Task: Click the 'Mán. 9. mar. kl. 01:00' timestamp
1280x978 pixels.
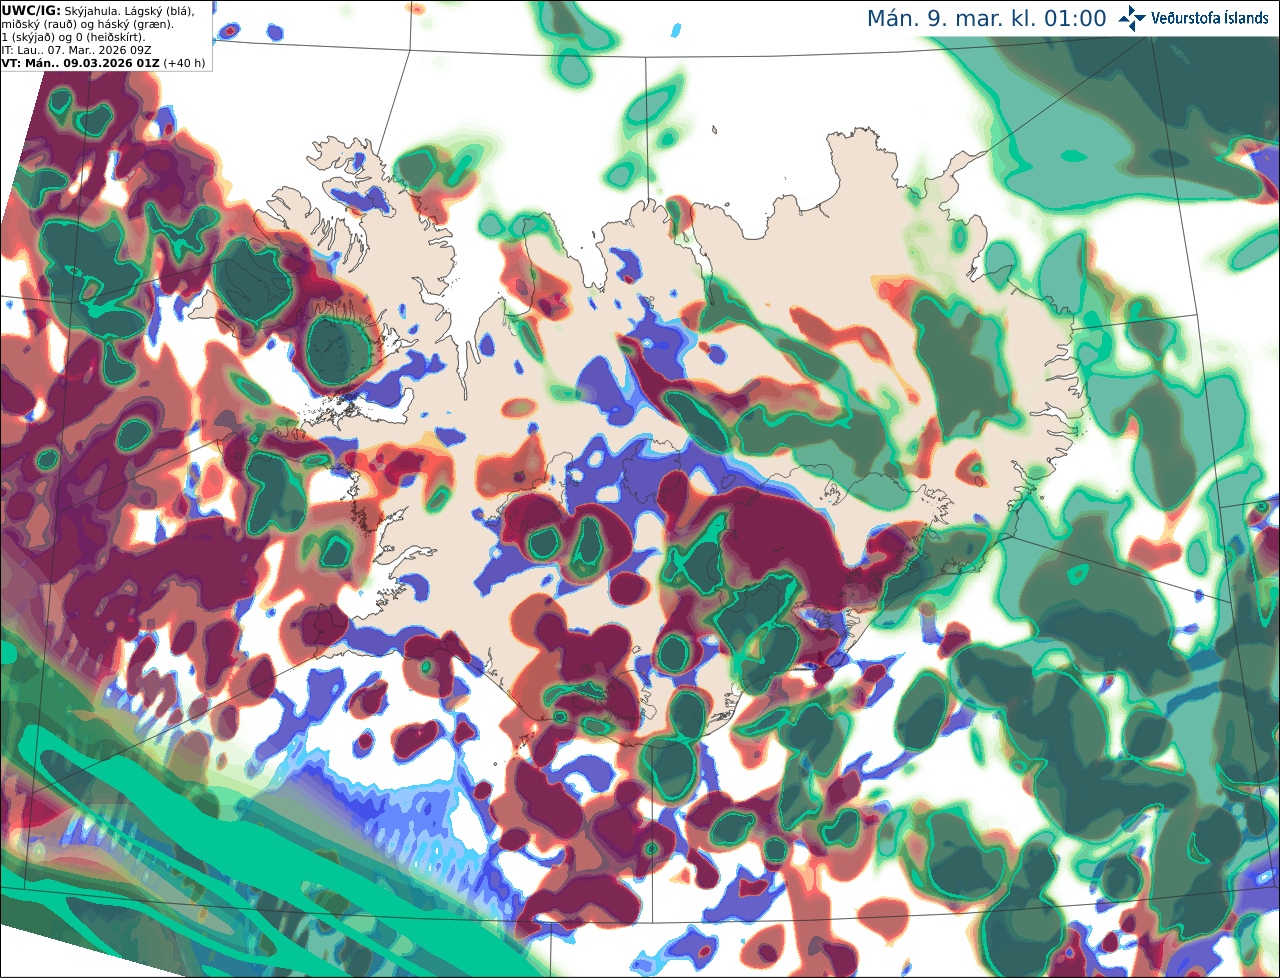Action: (x=986, y=19)
